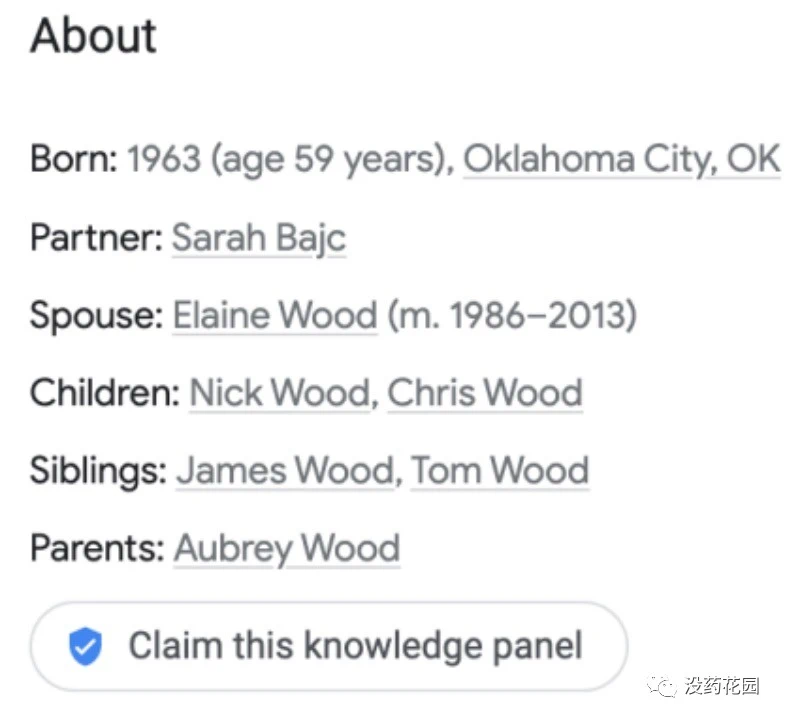Screen dimensions: 785x720
Task: Click the Spouse label
Action: [97, 315]
